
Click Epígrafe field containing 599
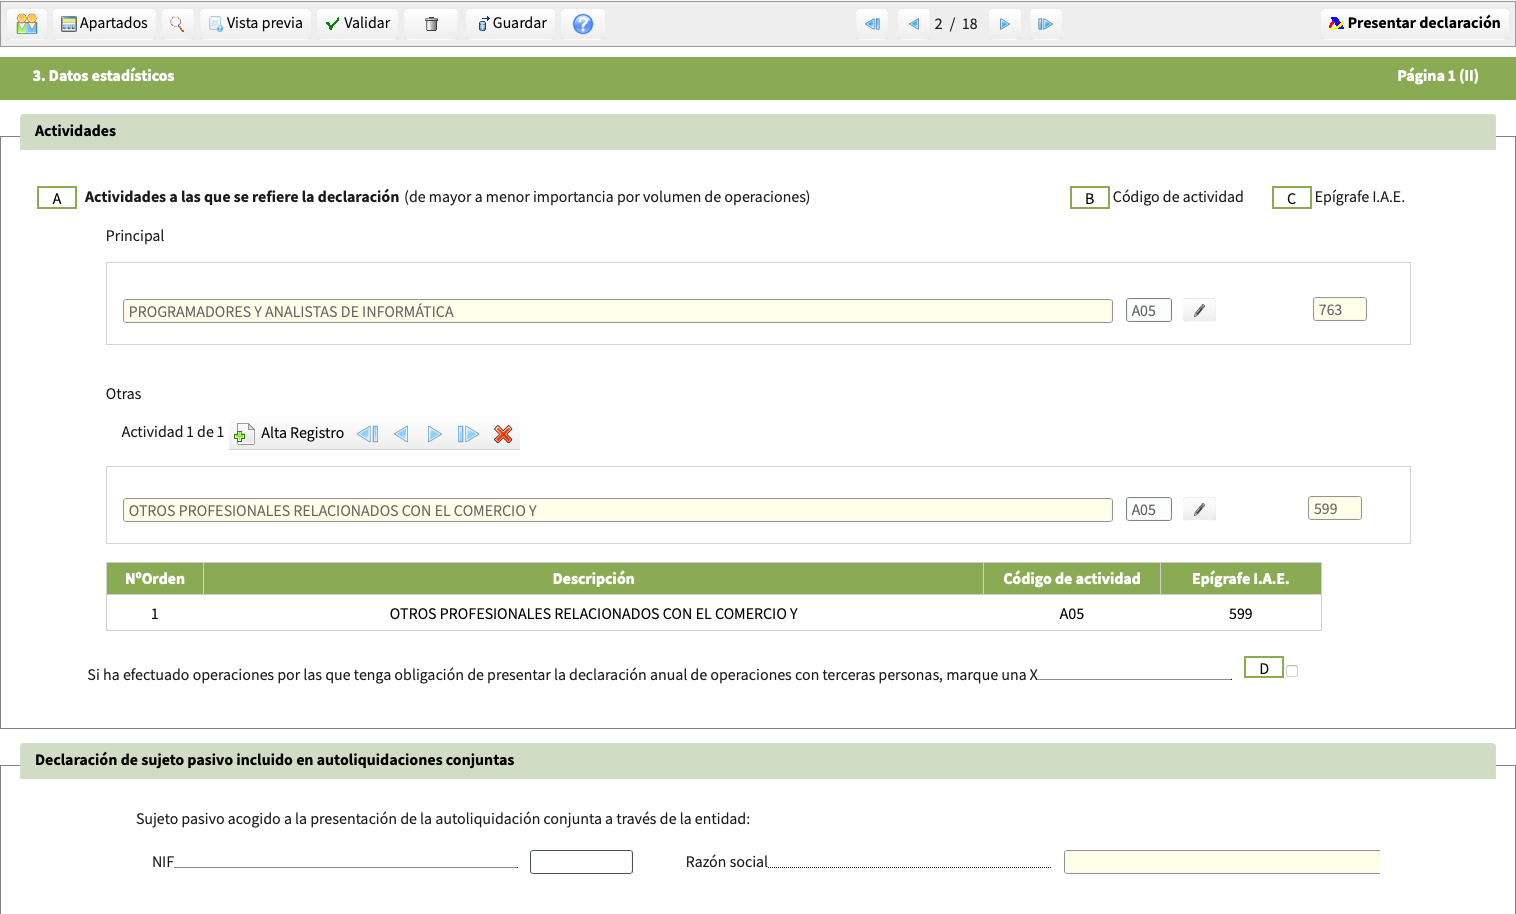tap(1335, 509)
